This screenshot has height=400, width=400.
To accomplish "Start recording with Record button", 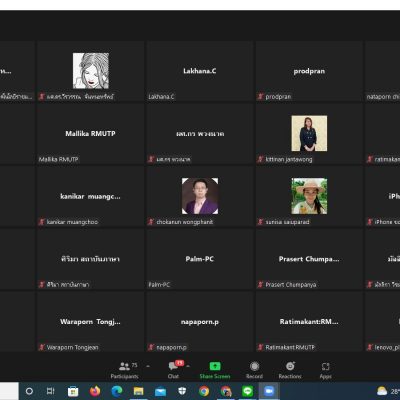I will pos(254,370).
